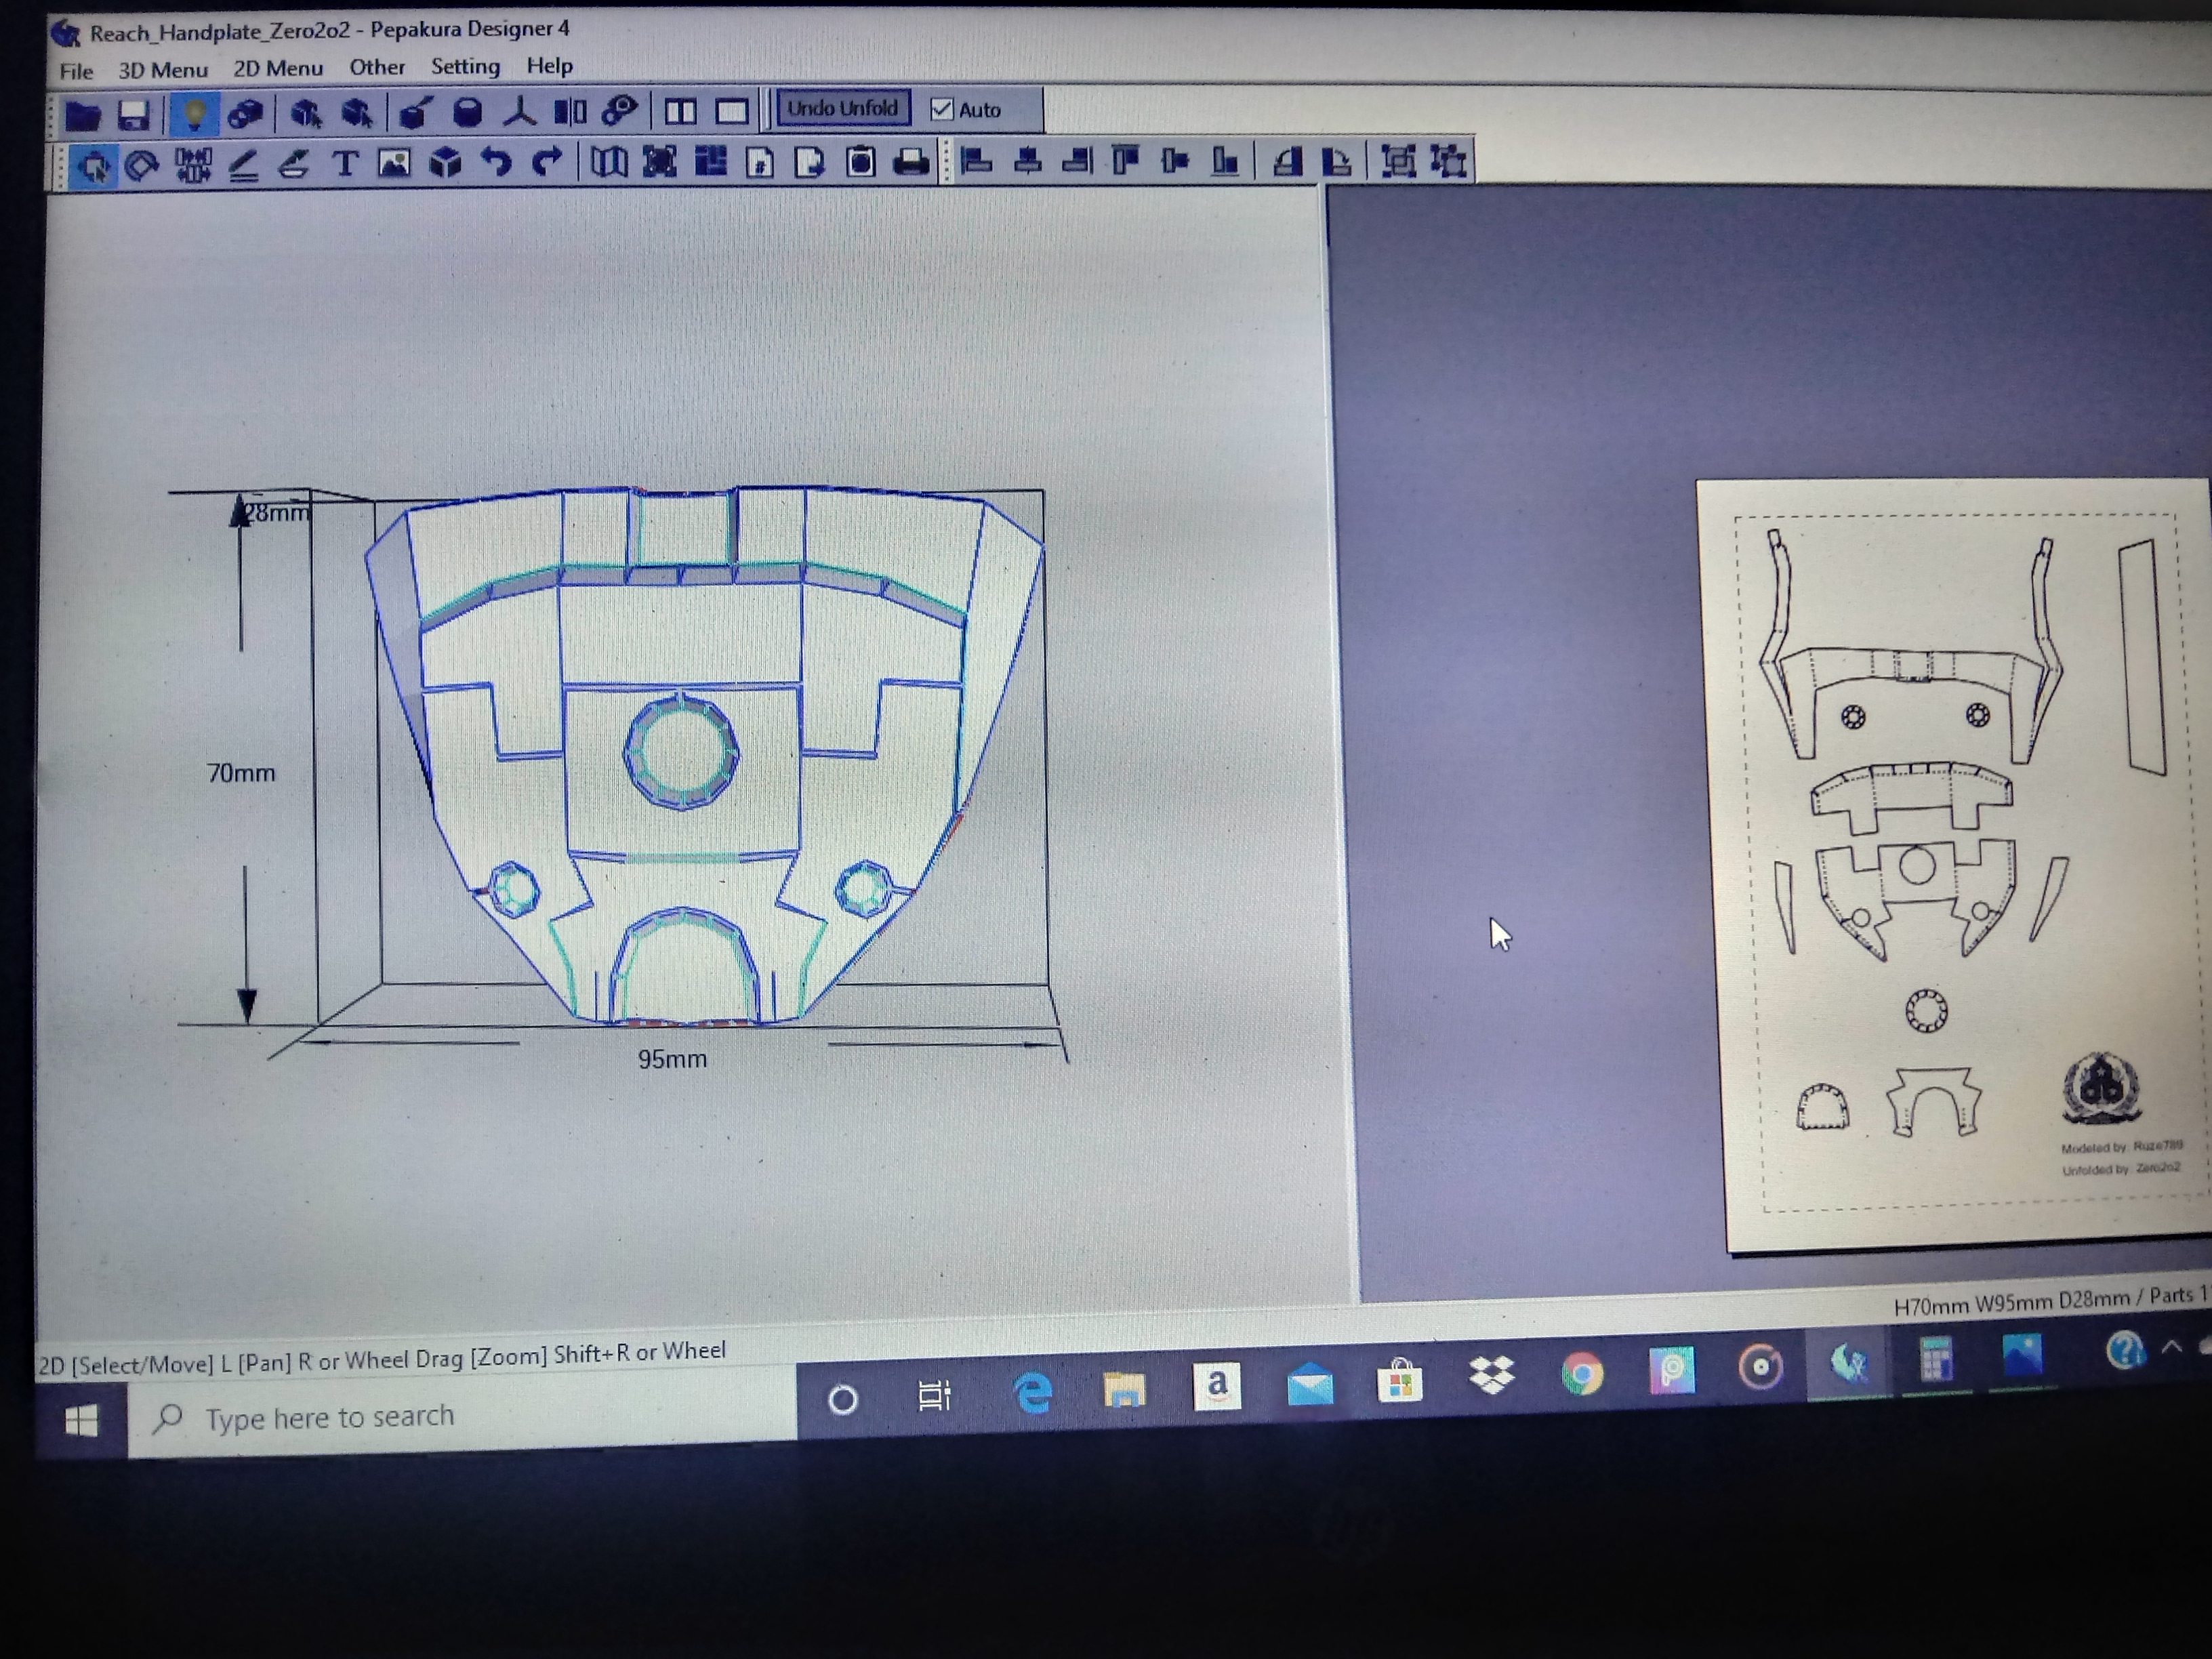Open the 2D Menu

[278, 68]
